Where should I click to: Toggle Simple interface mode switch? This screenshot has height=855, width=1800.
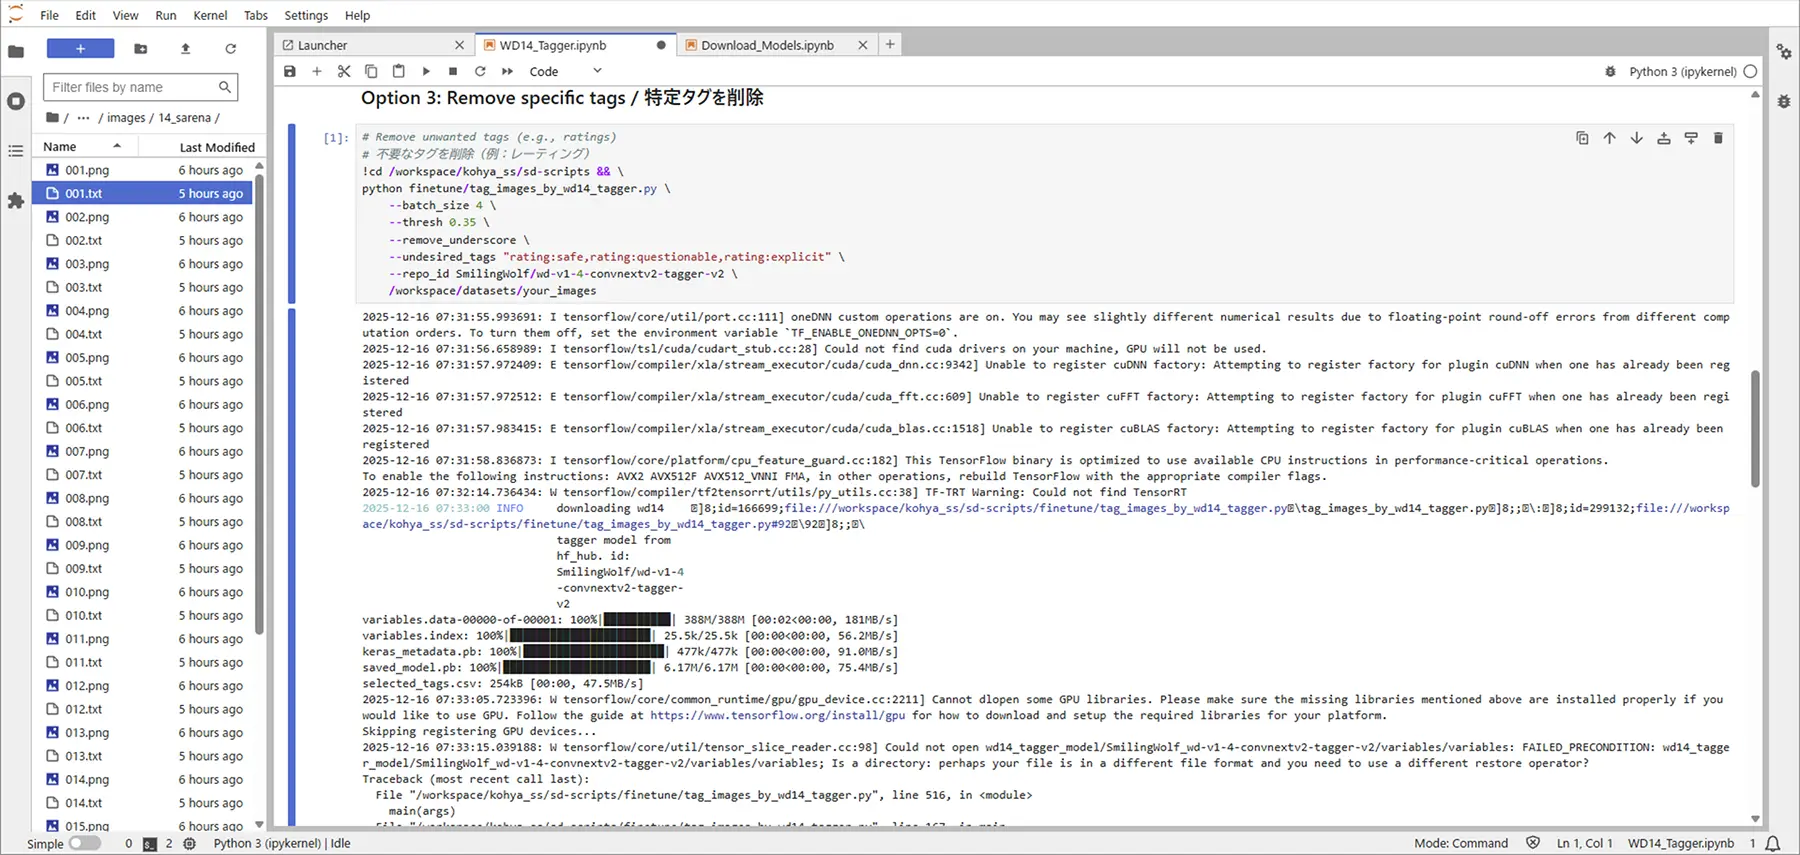tap(84, 843)
